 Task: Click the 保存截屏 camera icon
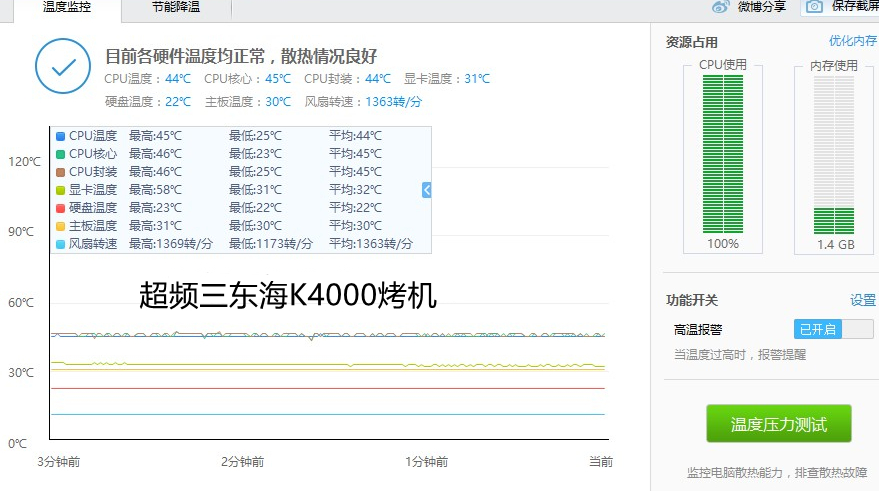tap(814, 7)
